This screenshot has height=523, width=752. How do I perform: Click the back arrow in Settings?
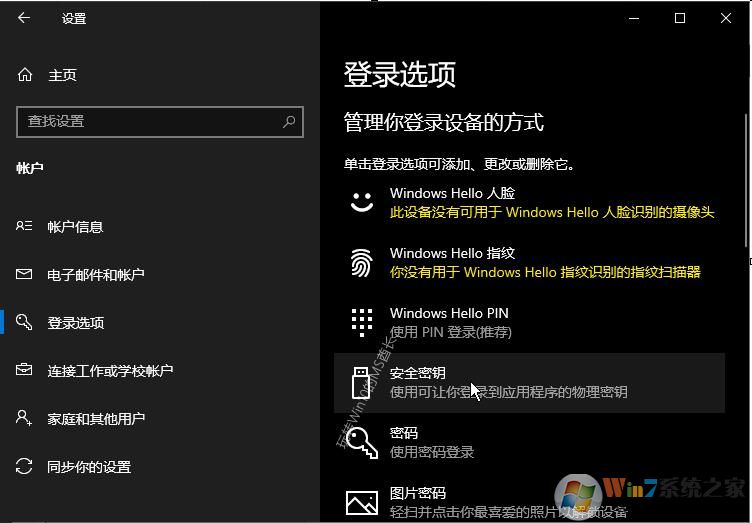coord(24,18)
